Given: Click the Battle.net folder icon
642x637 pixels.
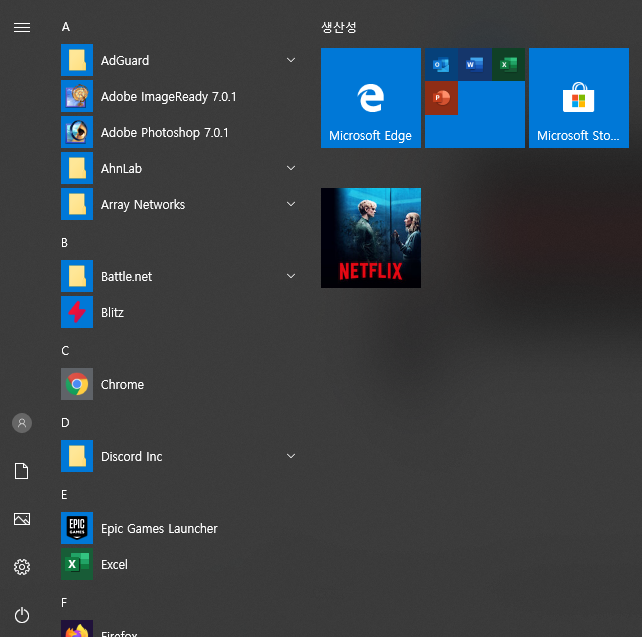Looking at the screenshot, I should point(77,276).
